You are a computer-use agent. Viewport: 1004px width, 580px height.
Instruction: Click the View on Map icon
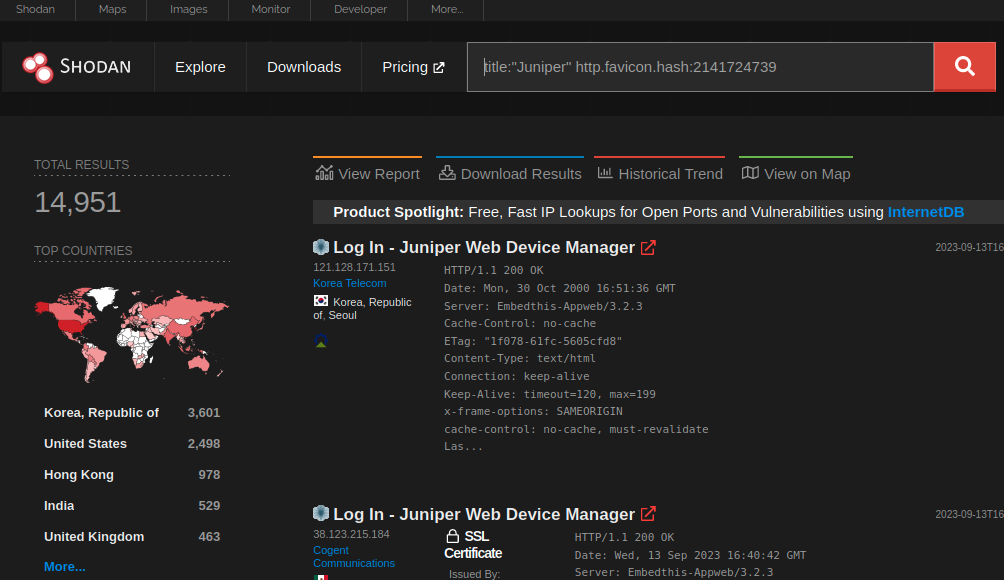coord(750,172)
